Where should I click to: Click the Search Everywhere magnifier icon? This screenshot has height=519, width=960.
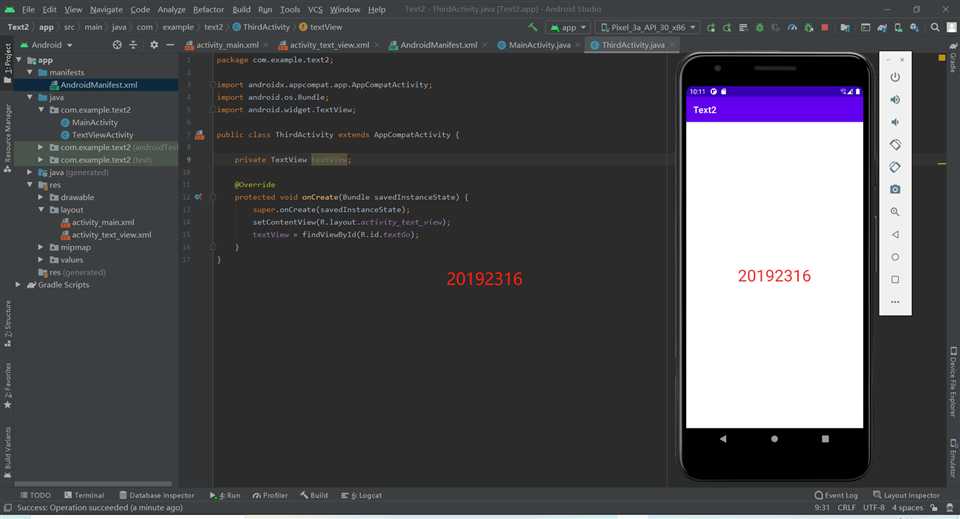pyautogui.click(x=935, y=28)
